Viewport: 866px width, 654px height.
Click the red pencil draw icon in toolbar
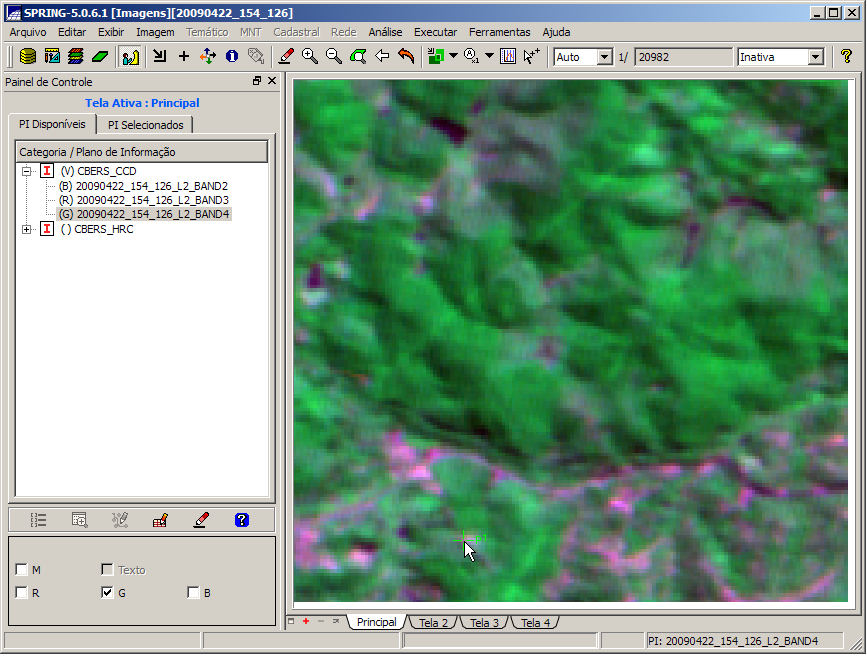coord(286,57)
